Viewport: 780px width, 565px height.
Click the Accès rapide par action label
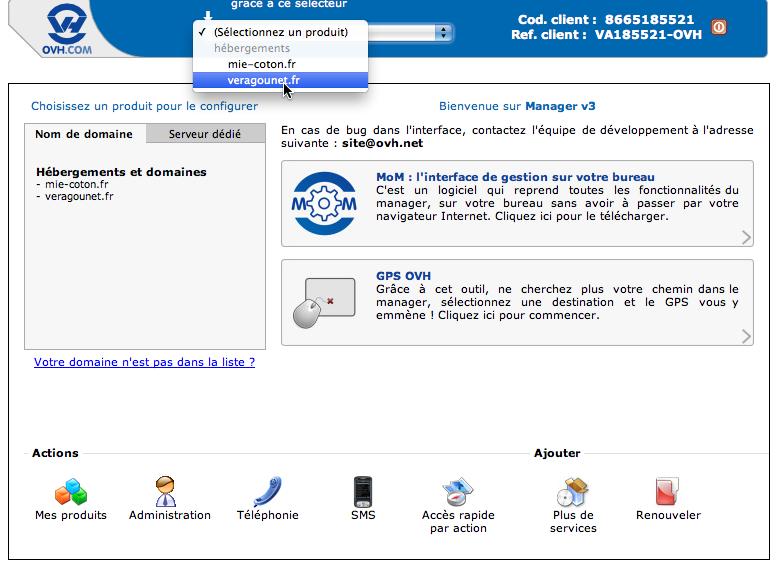pyautogui.click(x=458, y=522)
